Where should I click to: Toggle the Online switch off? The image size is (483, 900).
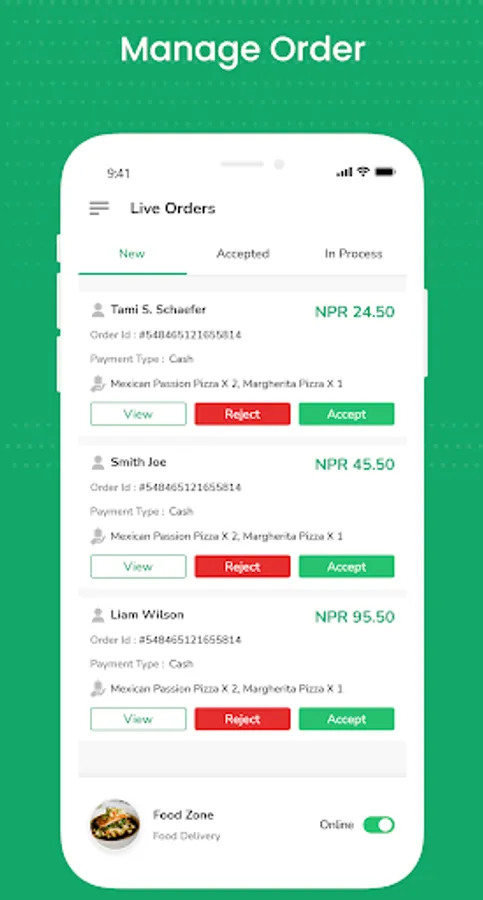point(379,825)
